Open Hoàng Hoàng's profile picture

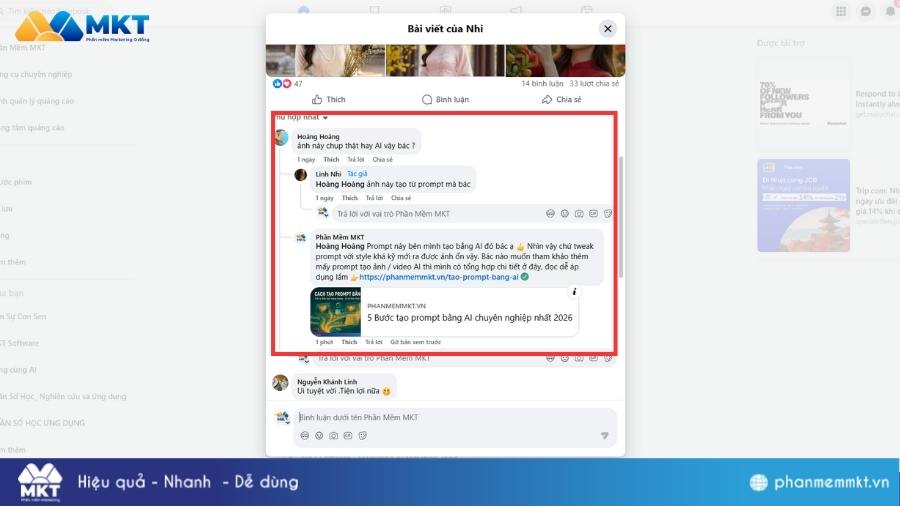click(x=281, y=138)
